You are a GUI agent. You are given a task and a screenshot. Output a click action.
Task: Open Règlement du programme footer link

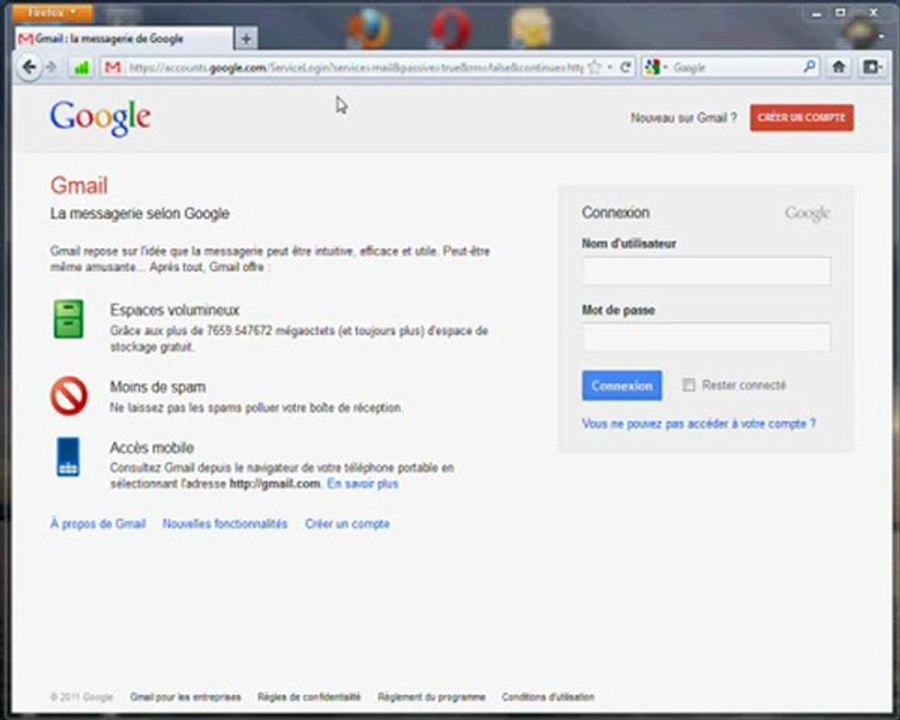coord(431,697)
